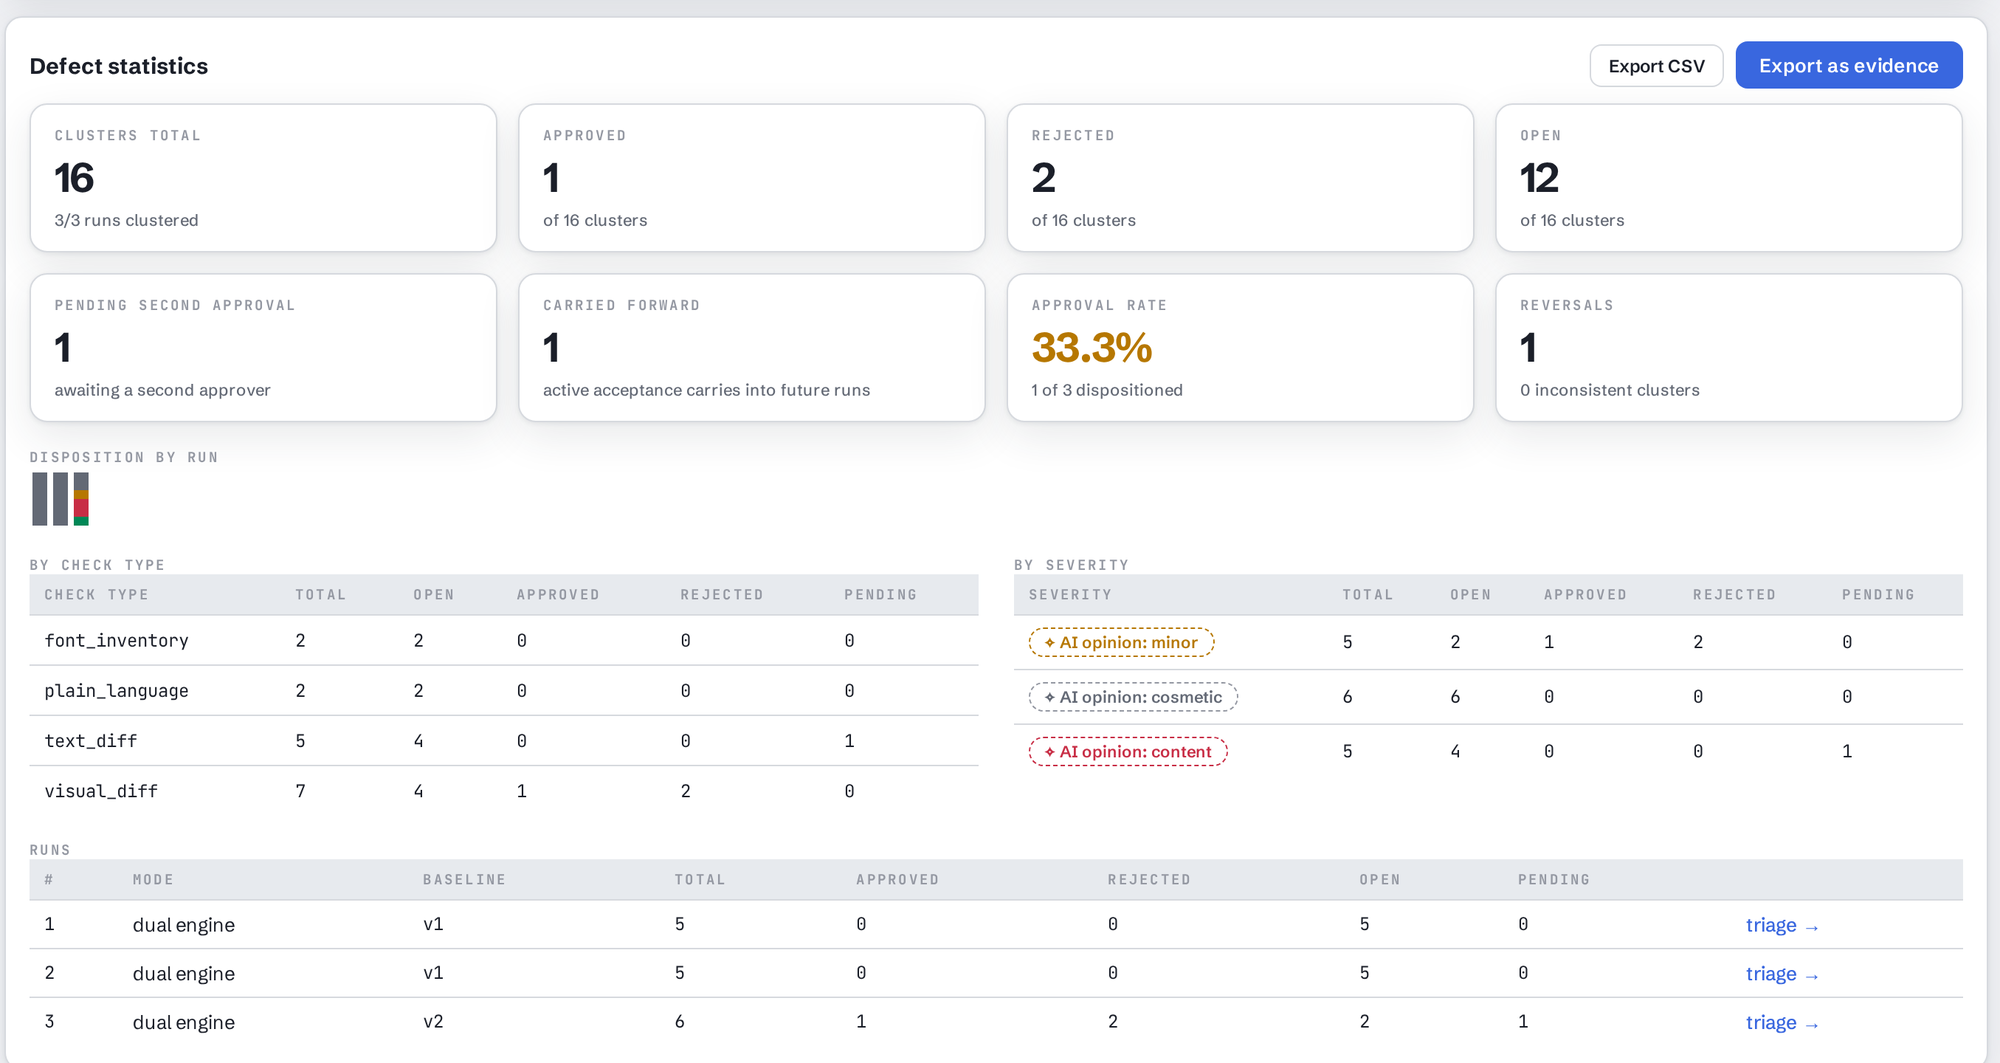Click the 33.3% approval rate value
This screenshot has width=2000, height=1063.
click(x=1092, y=348)
